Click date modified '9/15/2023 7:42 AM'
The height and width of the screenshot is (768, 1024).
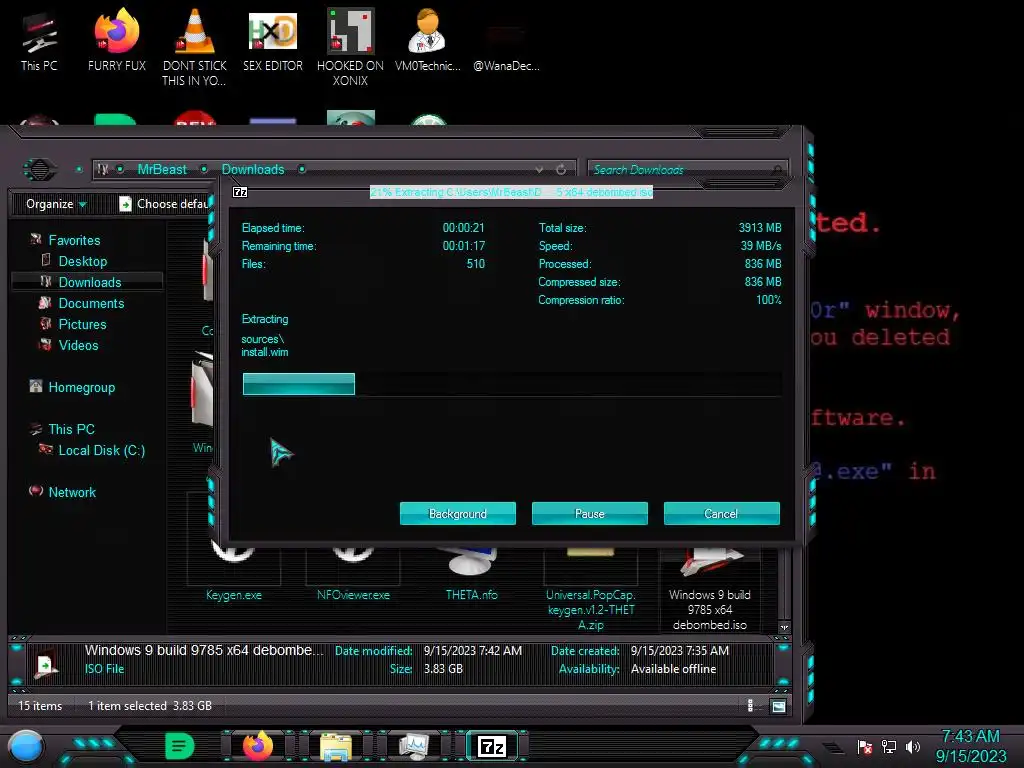point(473,650)
